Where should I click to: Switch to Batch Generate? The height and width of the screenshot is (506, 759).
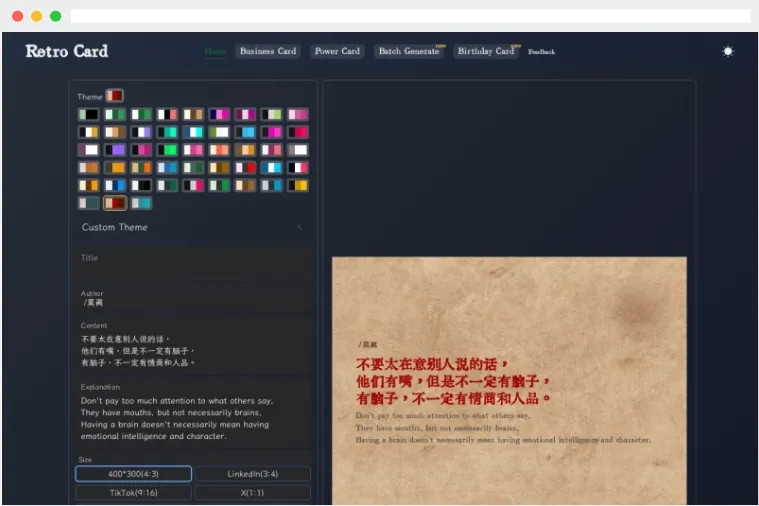[409, 51]
